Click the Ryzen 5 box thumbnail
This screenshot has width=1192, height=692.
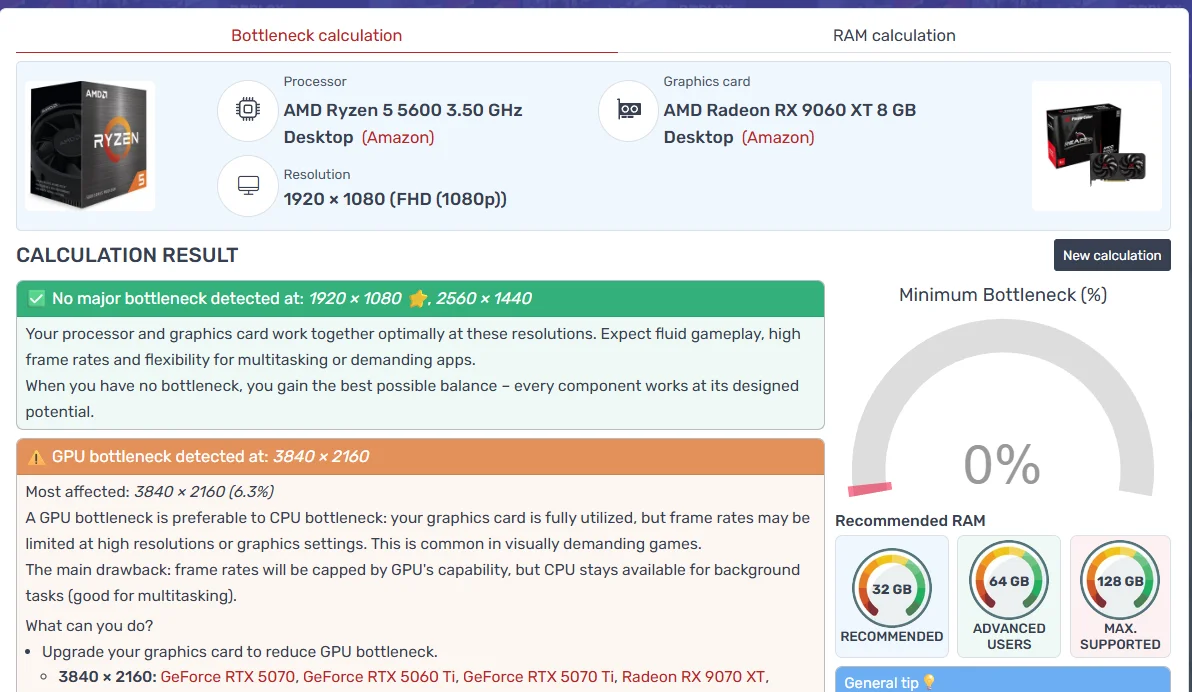90,145
